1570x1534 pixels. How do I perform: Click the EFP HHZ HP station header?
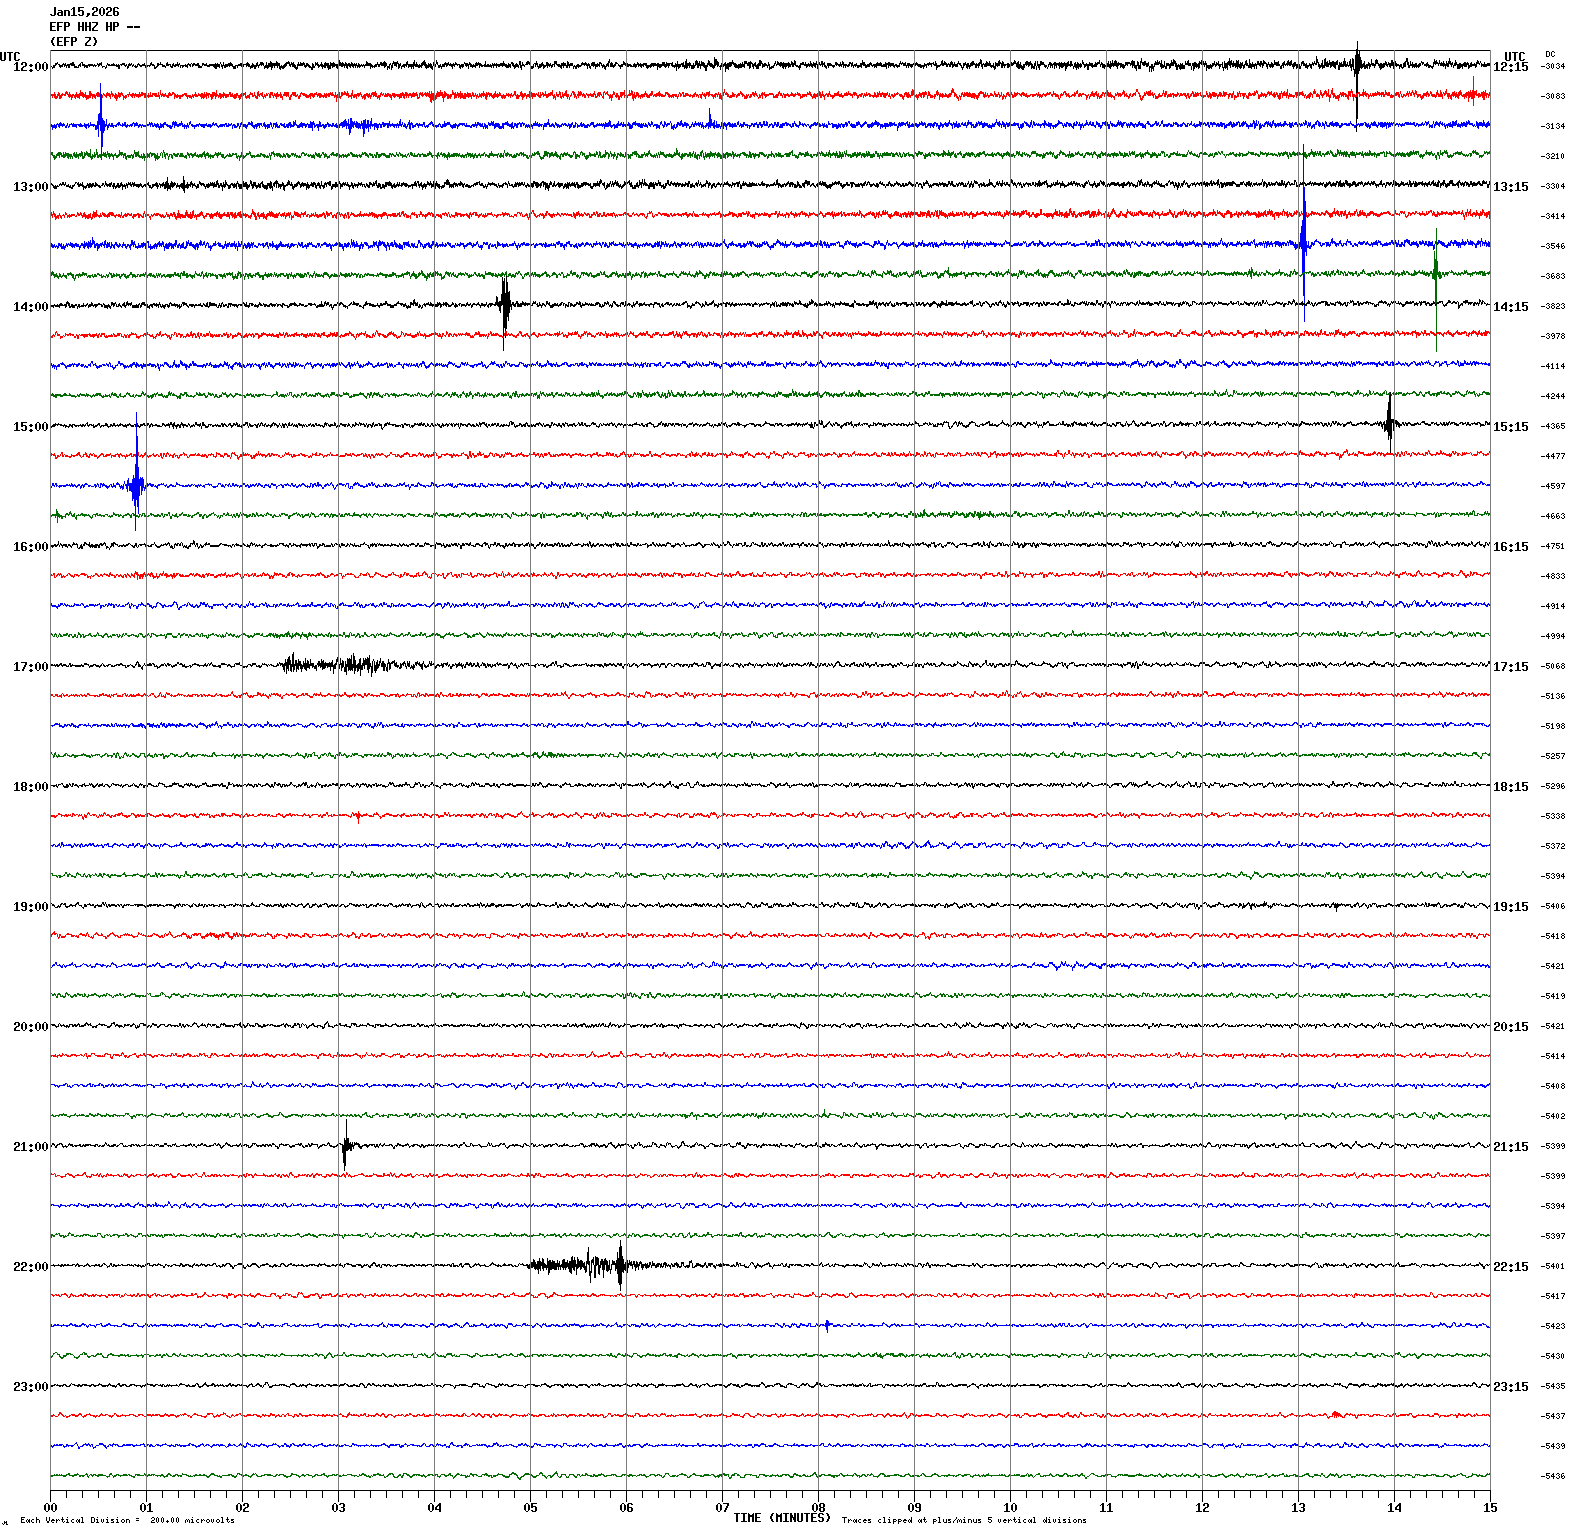coord(94,27)
